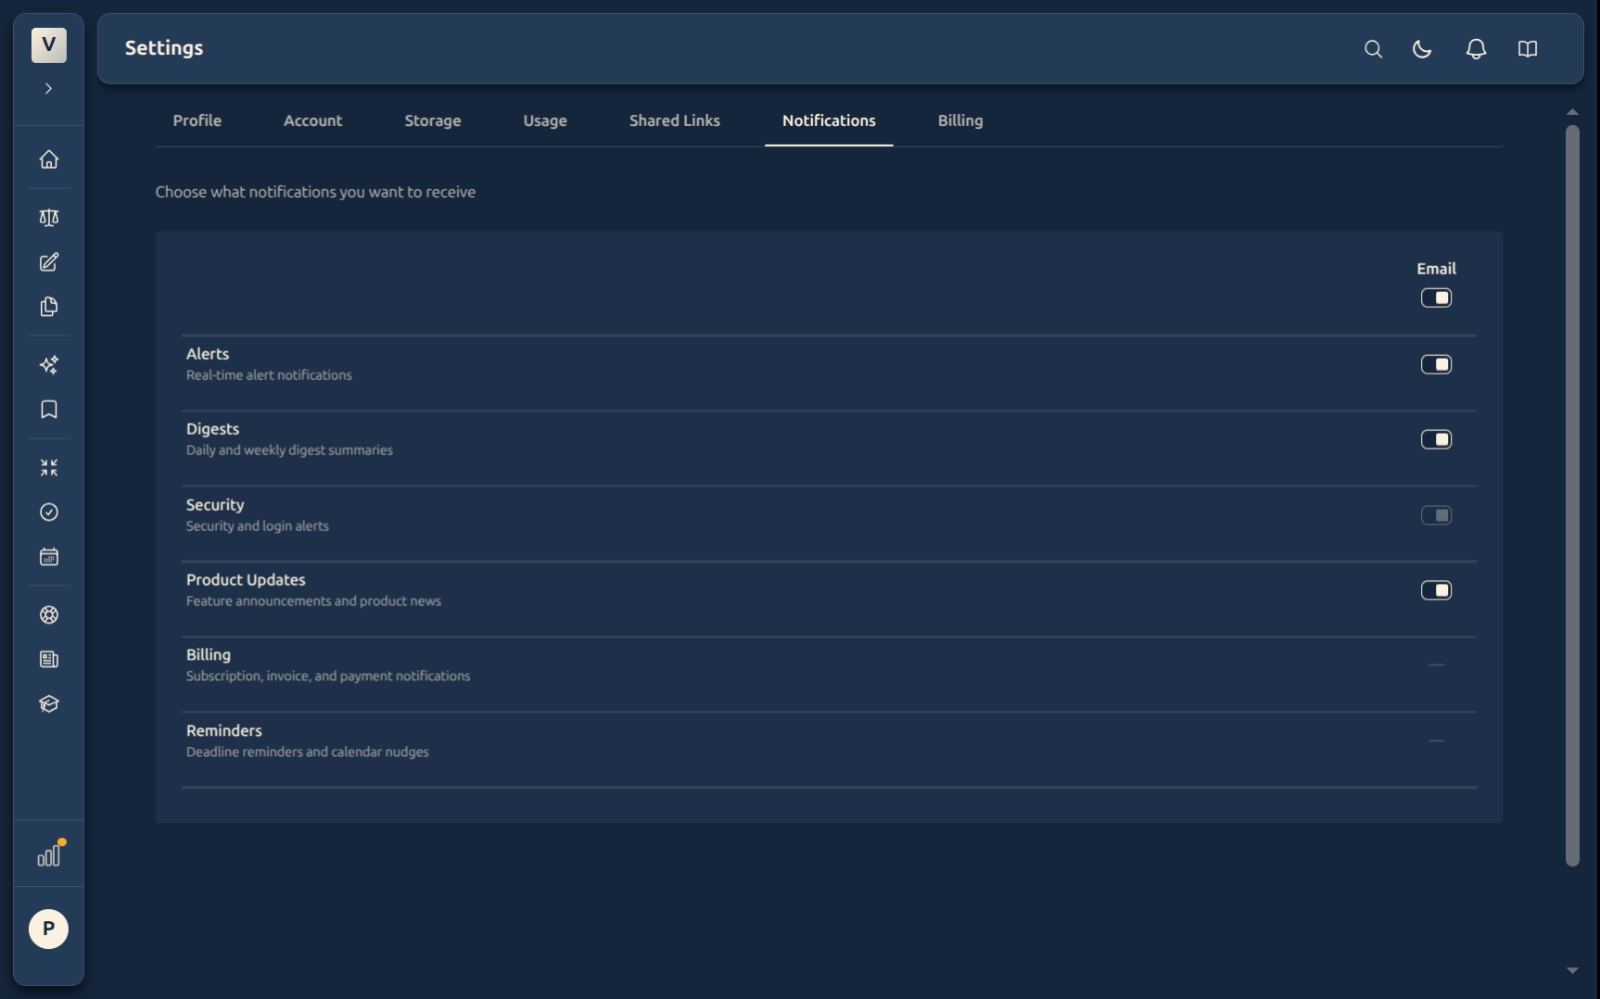
Task: Toggle Digests email notifications
Action: click(x=1436, y=439)
